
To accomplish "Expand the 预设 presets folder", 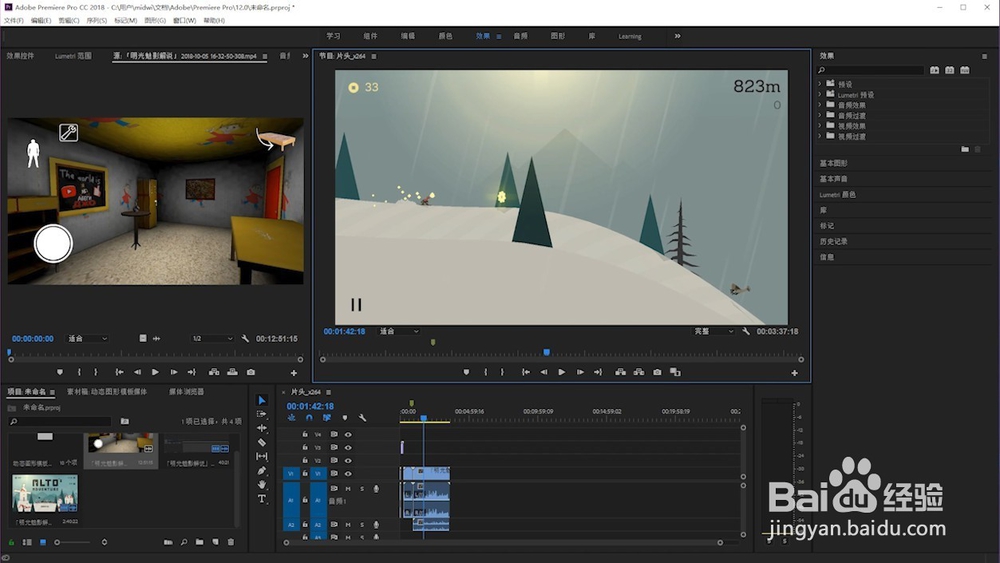I will point(820,84).
